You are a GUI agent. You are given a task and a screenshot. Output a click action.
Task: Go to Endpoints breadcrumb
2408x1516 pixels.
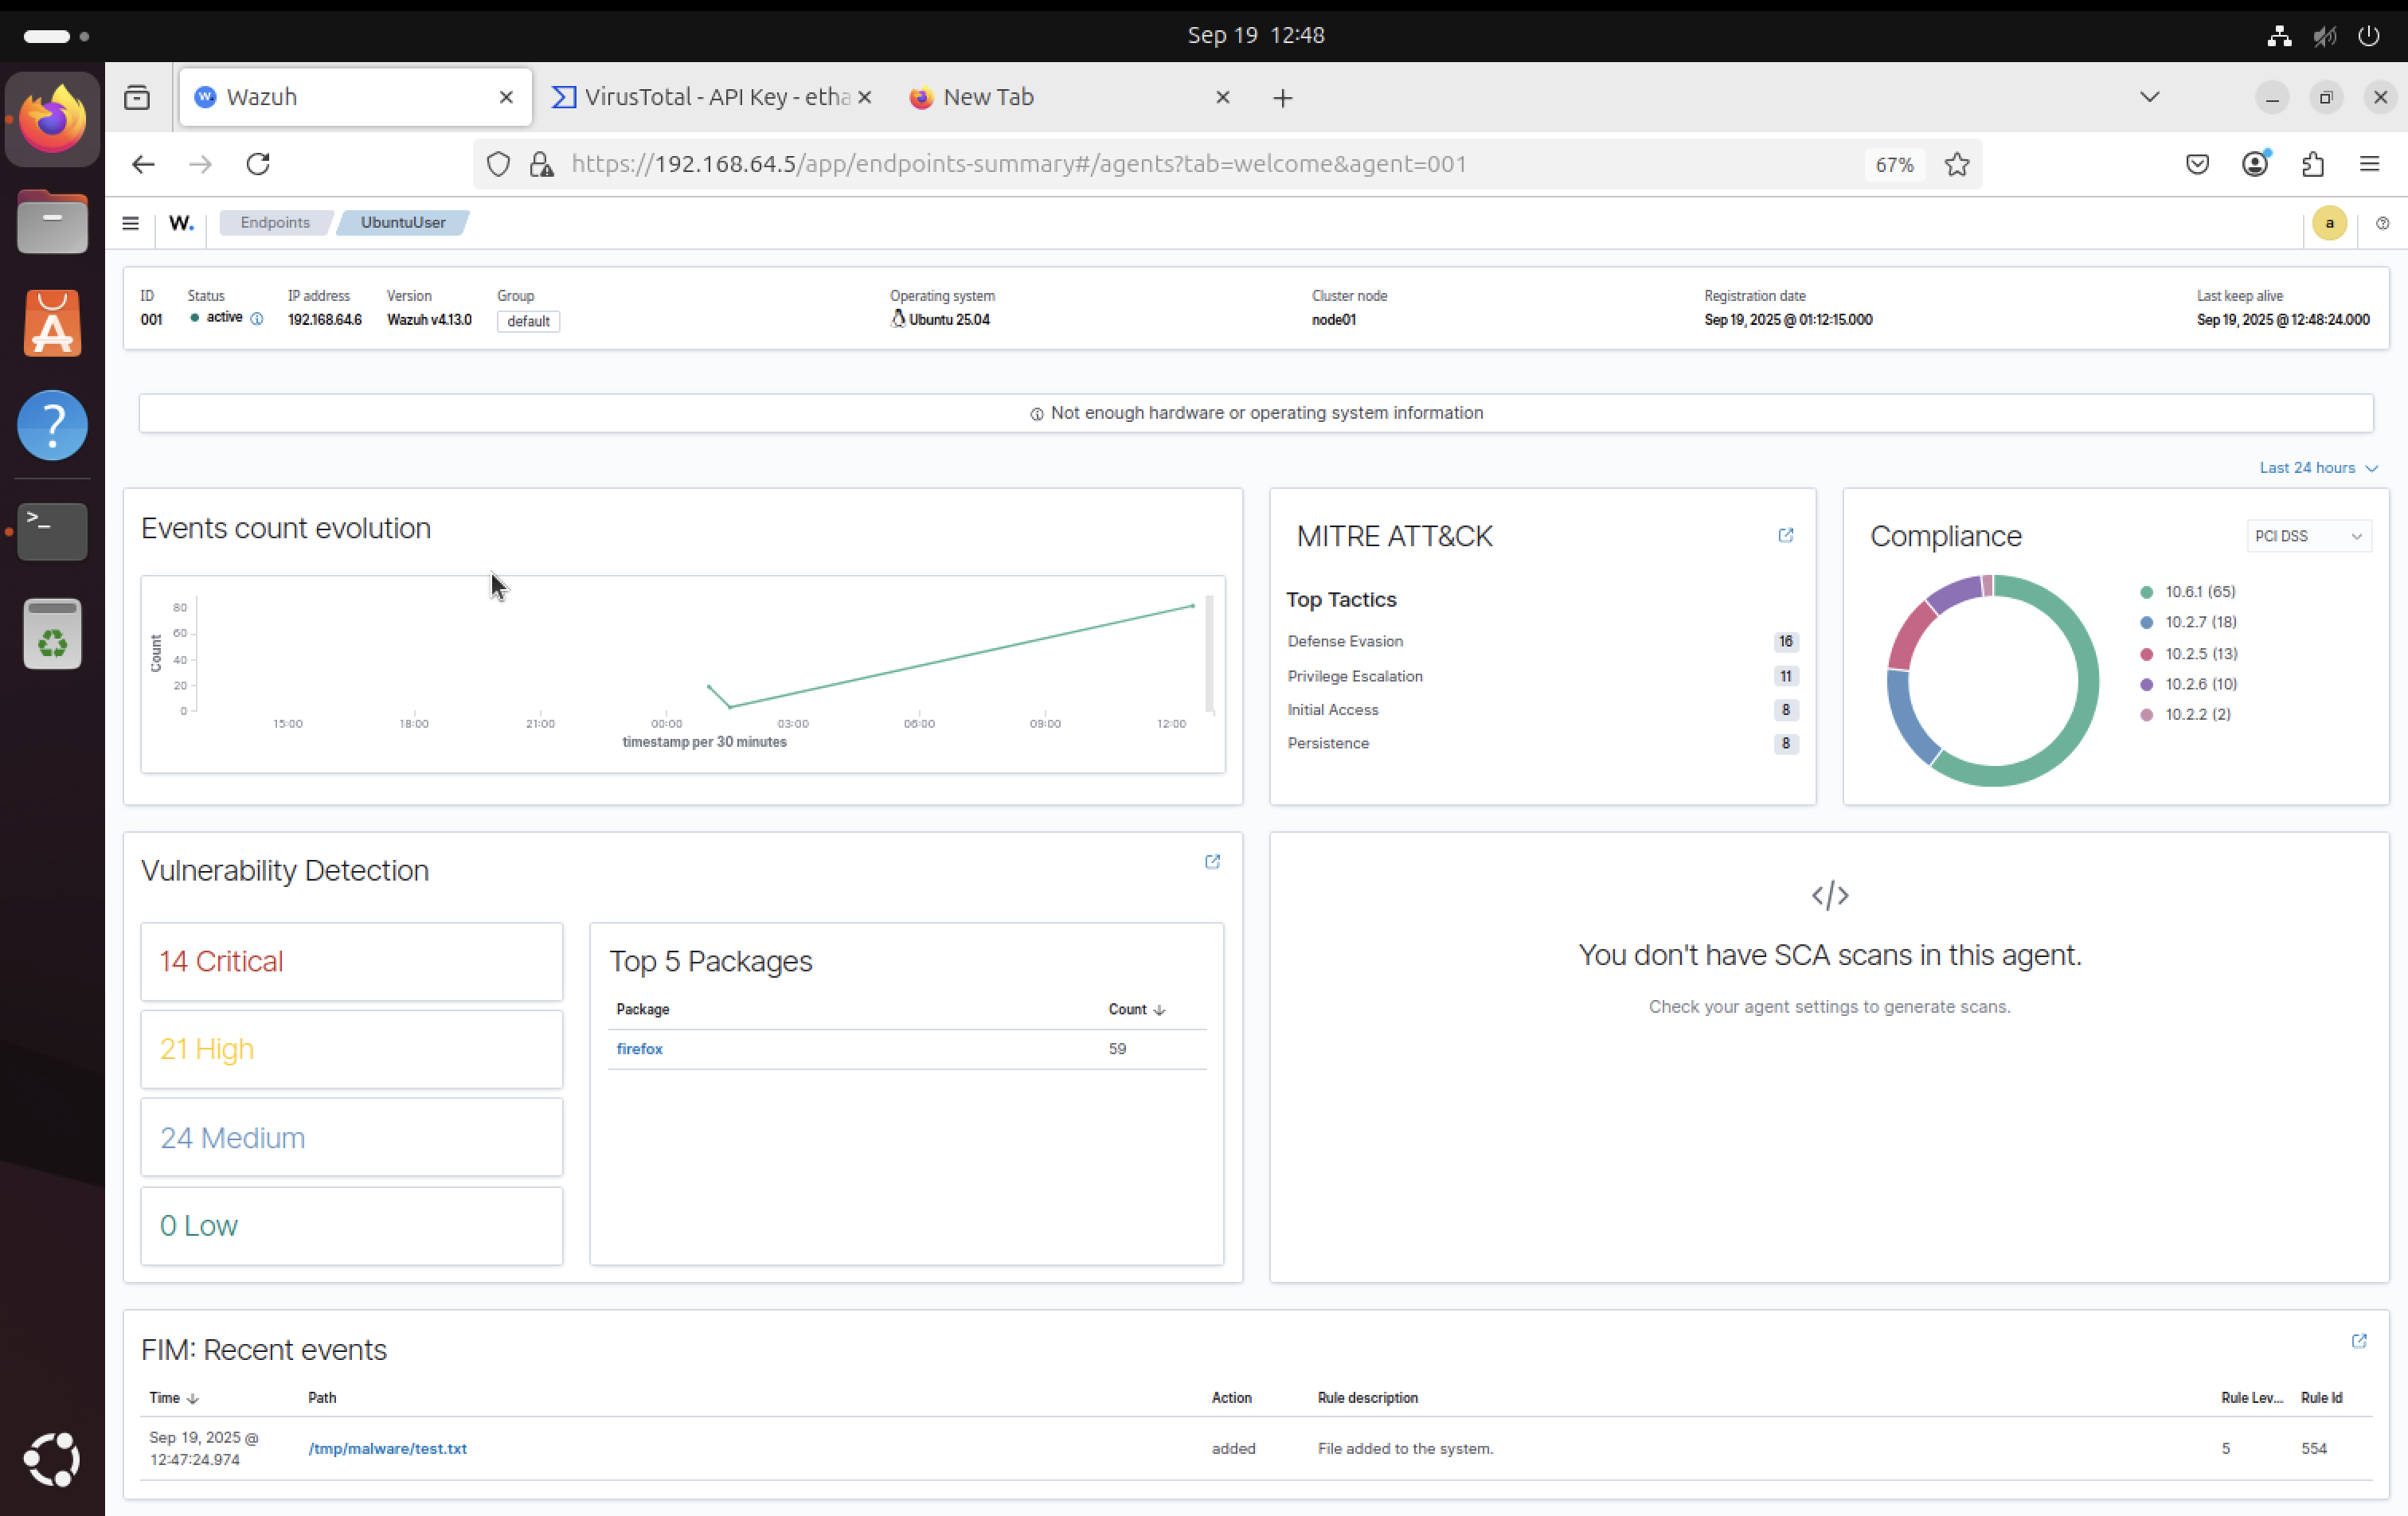[x=275, y=222]
